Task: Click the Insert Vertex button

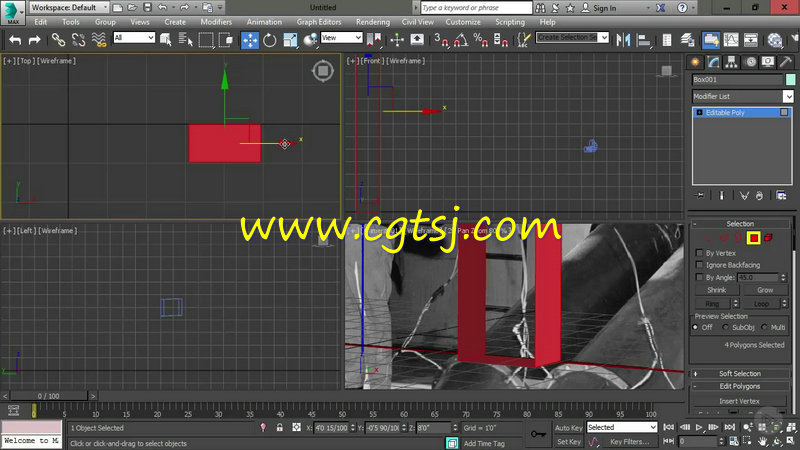Action: [x=739, y=401]
